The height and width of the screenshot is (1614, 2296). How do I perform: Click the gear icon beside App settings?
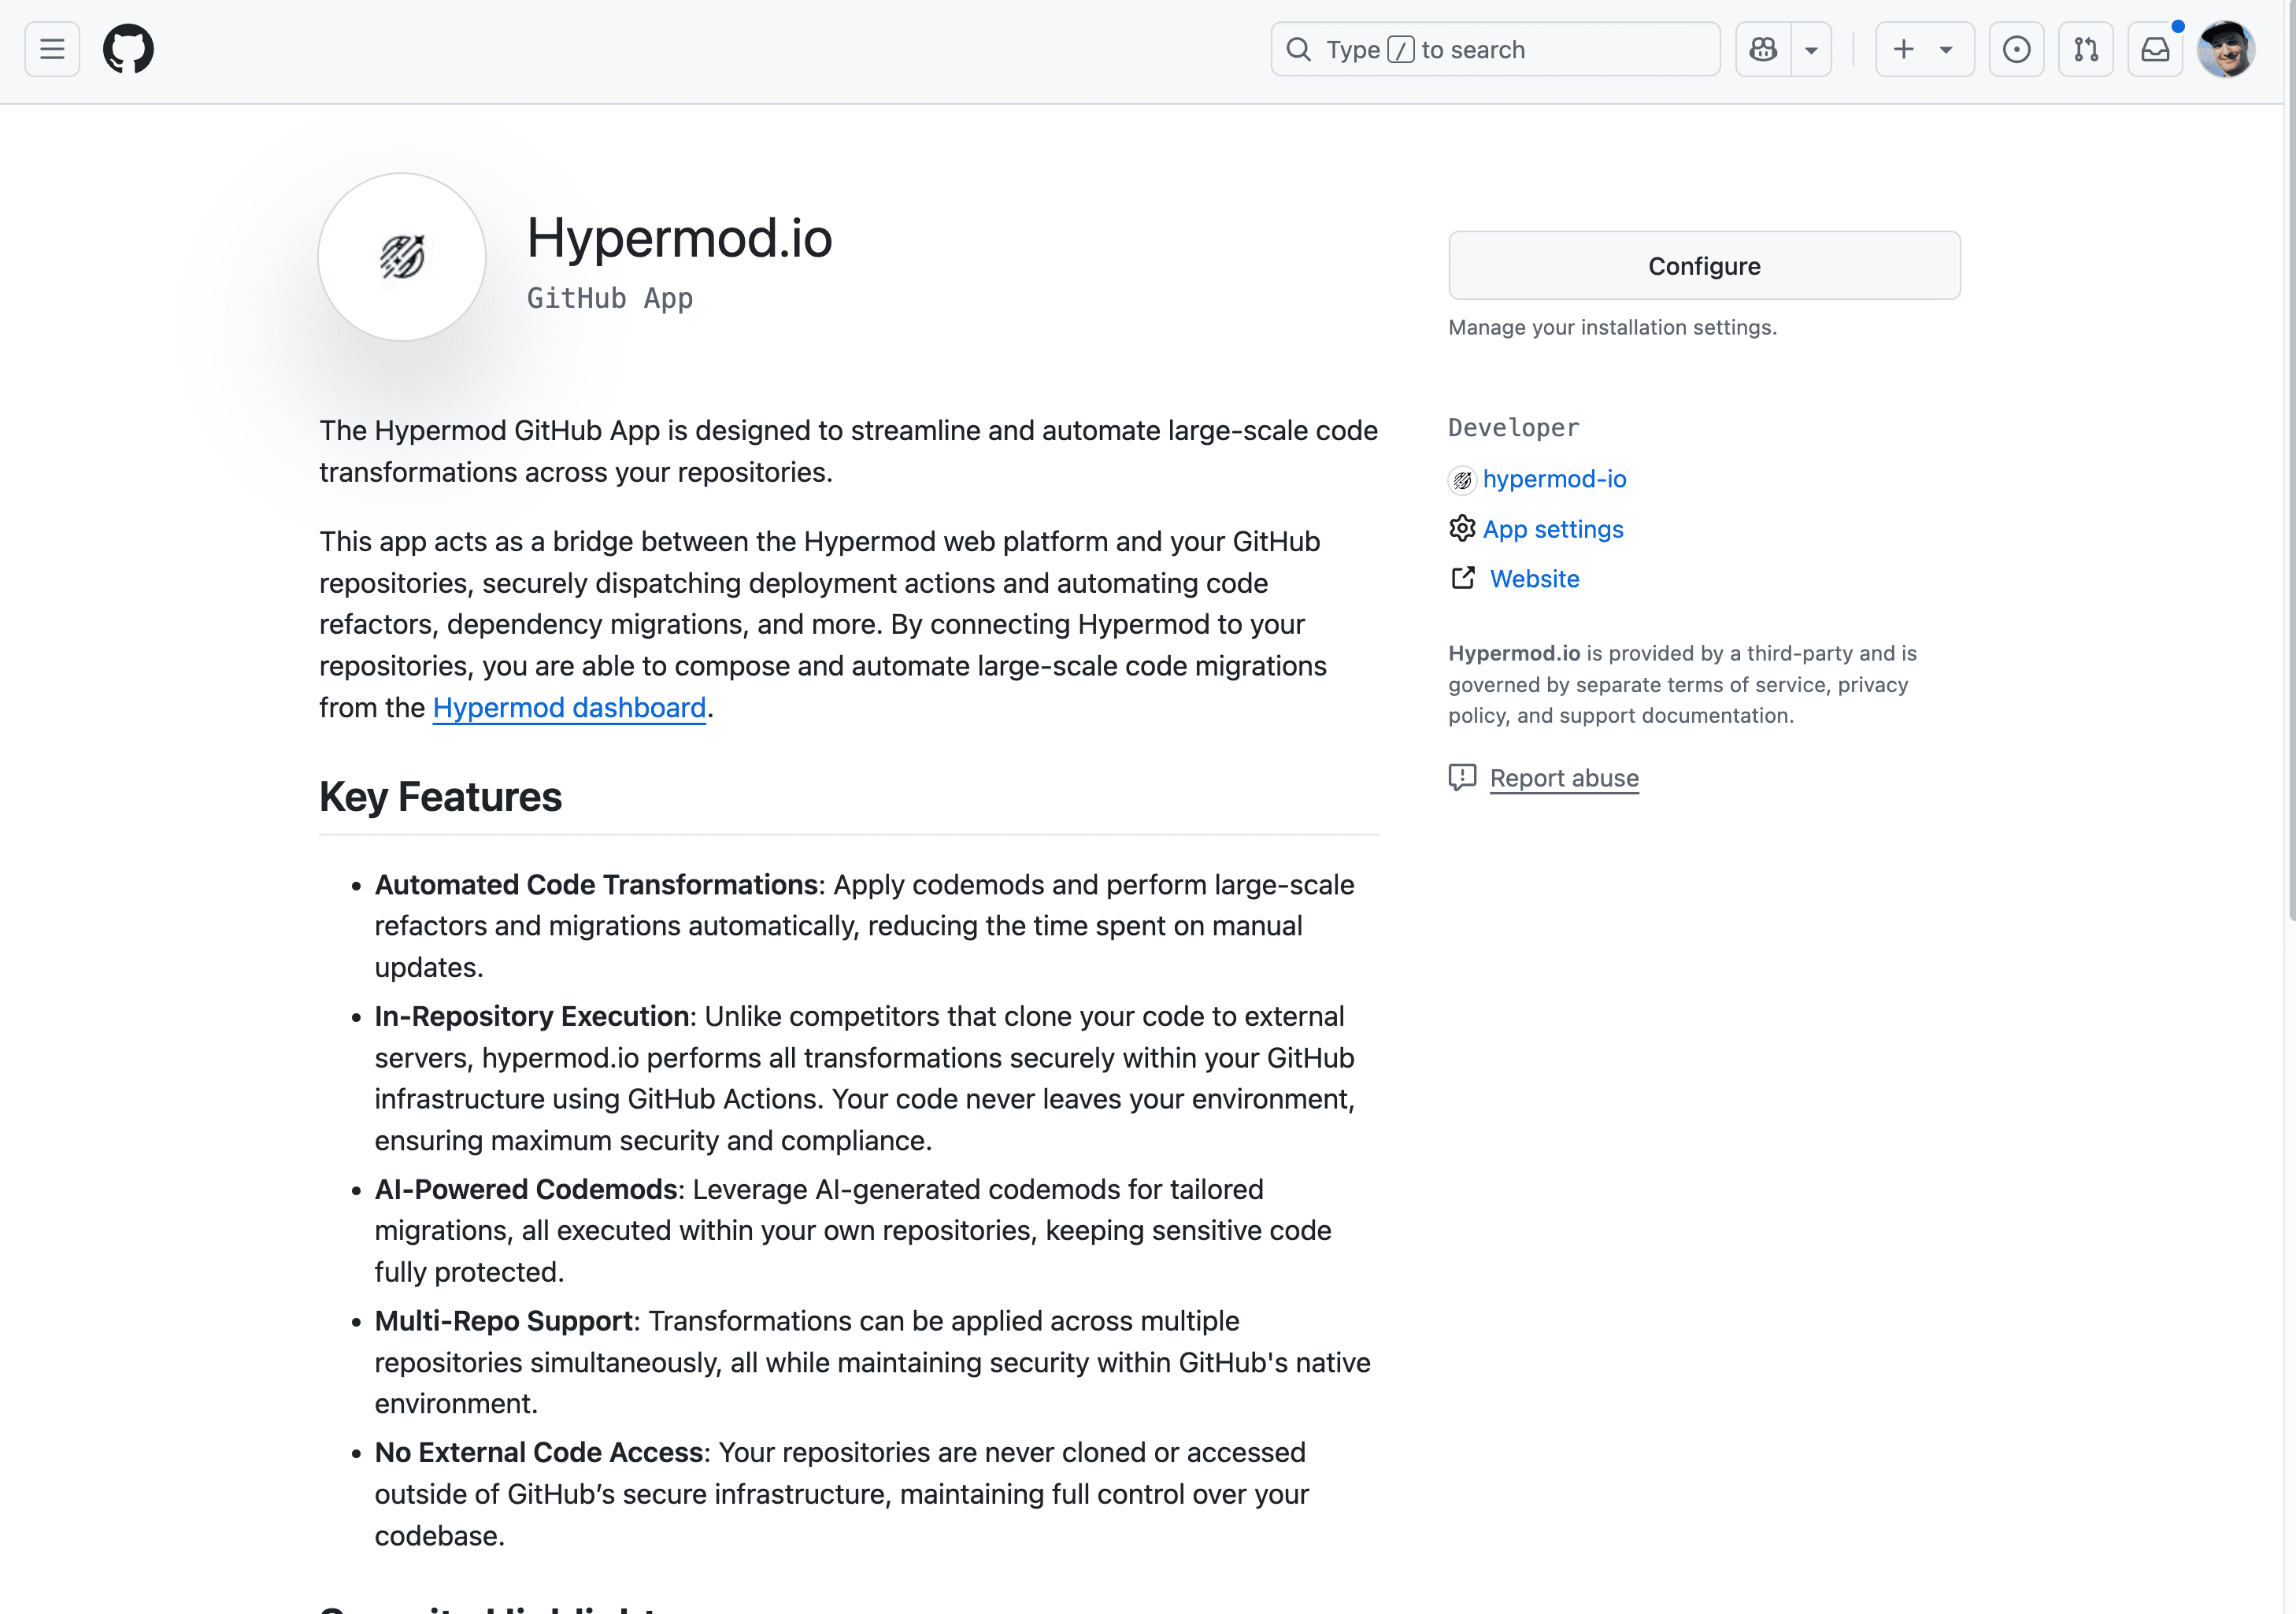pyautogui.click(x=1462, y=528)
